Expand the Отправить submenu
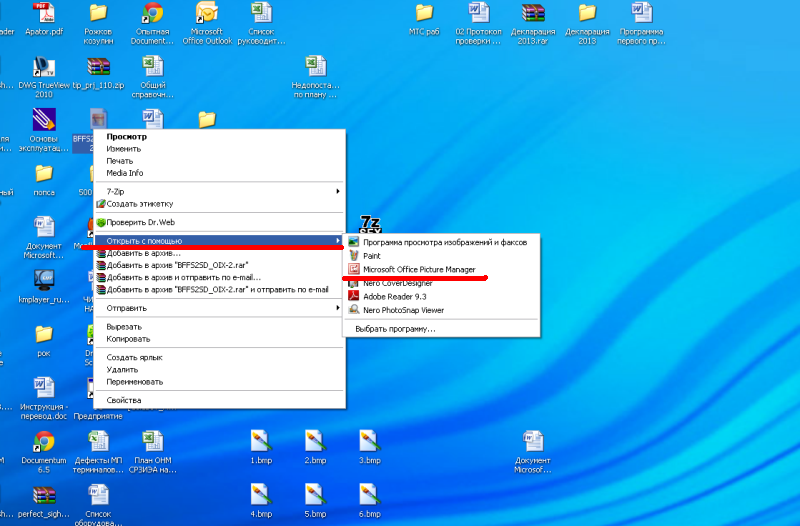 tap(220, 308)
